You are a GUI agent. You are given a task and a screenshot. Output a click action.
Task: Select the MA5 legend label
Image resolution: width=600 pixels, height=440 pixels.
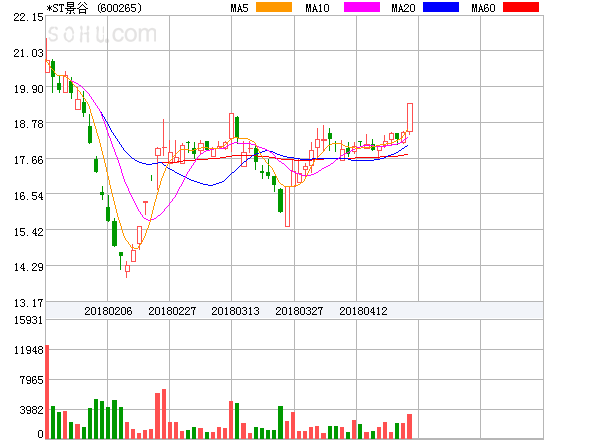[x=239, y=8]
